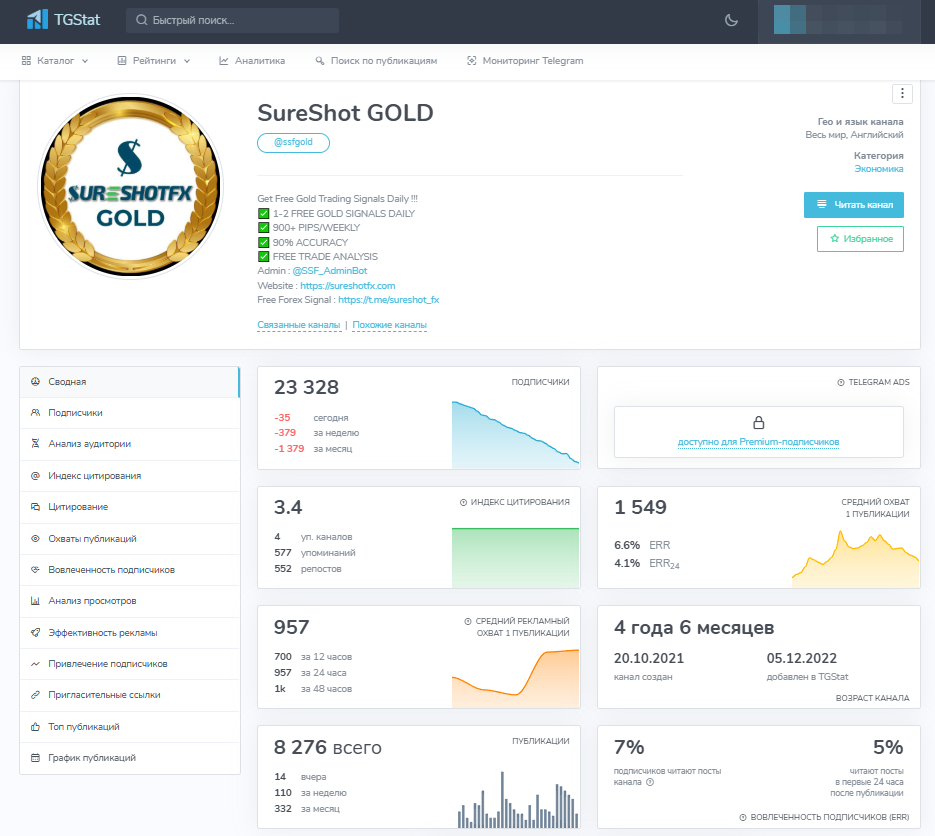Screen dimensions: 935x836
Task: Click the Пригласительные ссылки link icon
Action: coord(36,695)
